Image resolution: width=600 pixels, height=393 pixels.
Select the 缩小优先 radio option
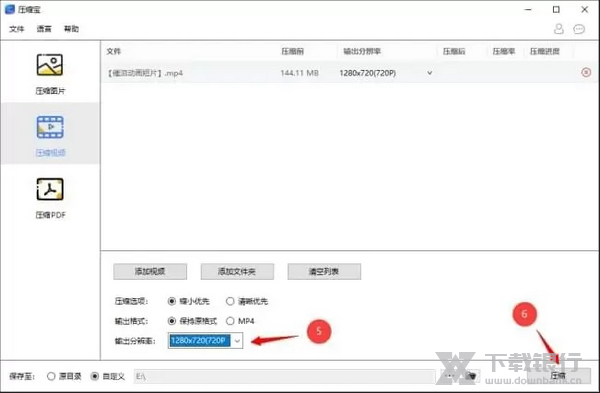pyautogui.click(x=172, y=301)
